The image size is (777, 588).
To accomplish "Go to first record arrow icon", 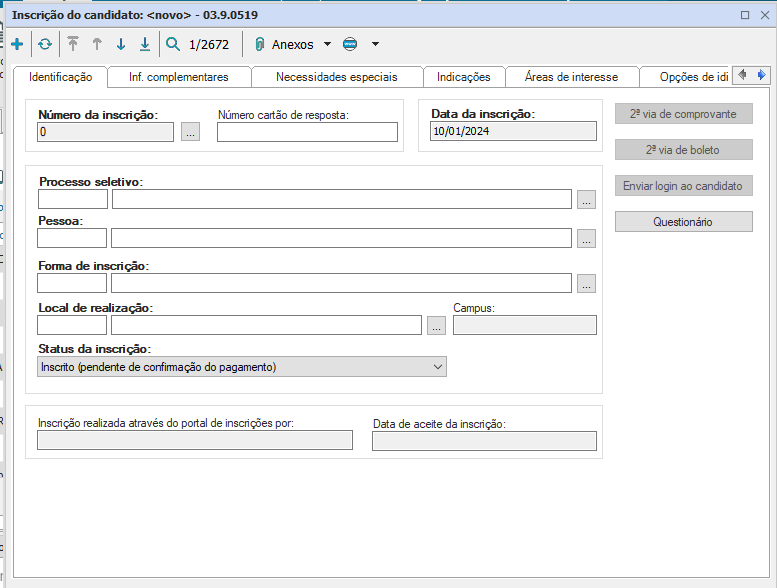I will [73, 44].
